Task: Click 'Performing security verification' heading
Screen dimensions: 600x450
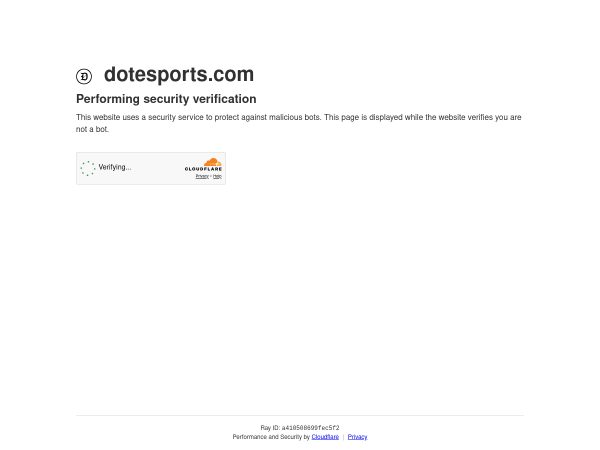Action: point(166,99)
